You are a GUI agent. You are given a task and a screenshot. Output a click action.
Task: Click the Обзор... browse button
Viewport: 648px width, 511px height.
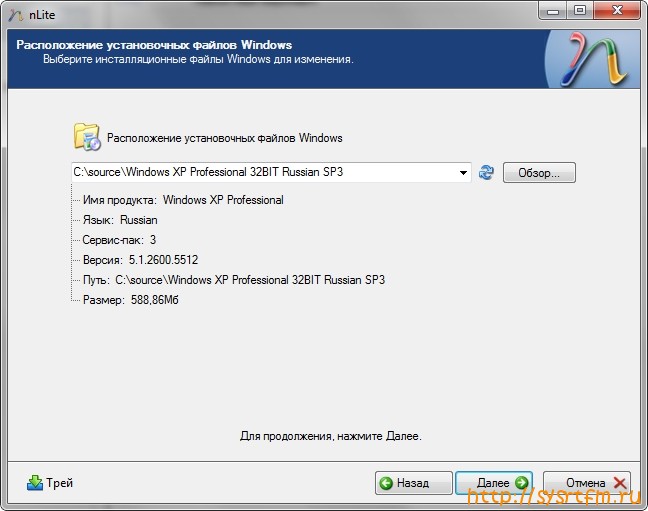pyautogui.click(x=539, y=172)
